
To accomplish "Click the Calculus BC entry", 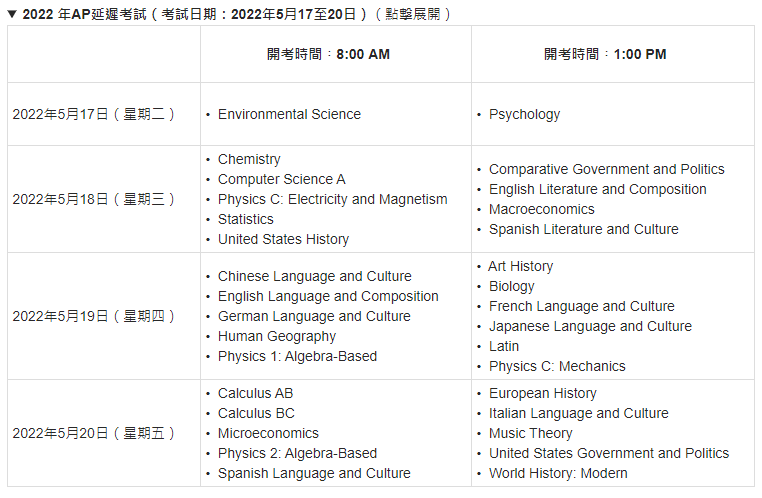I will click(x=256, y=413).
